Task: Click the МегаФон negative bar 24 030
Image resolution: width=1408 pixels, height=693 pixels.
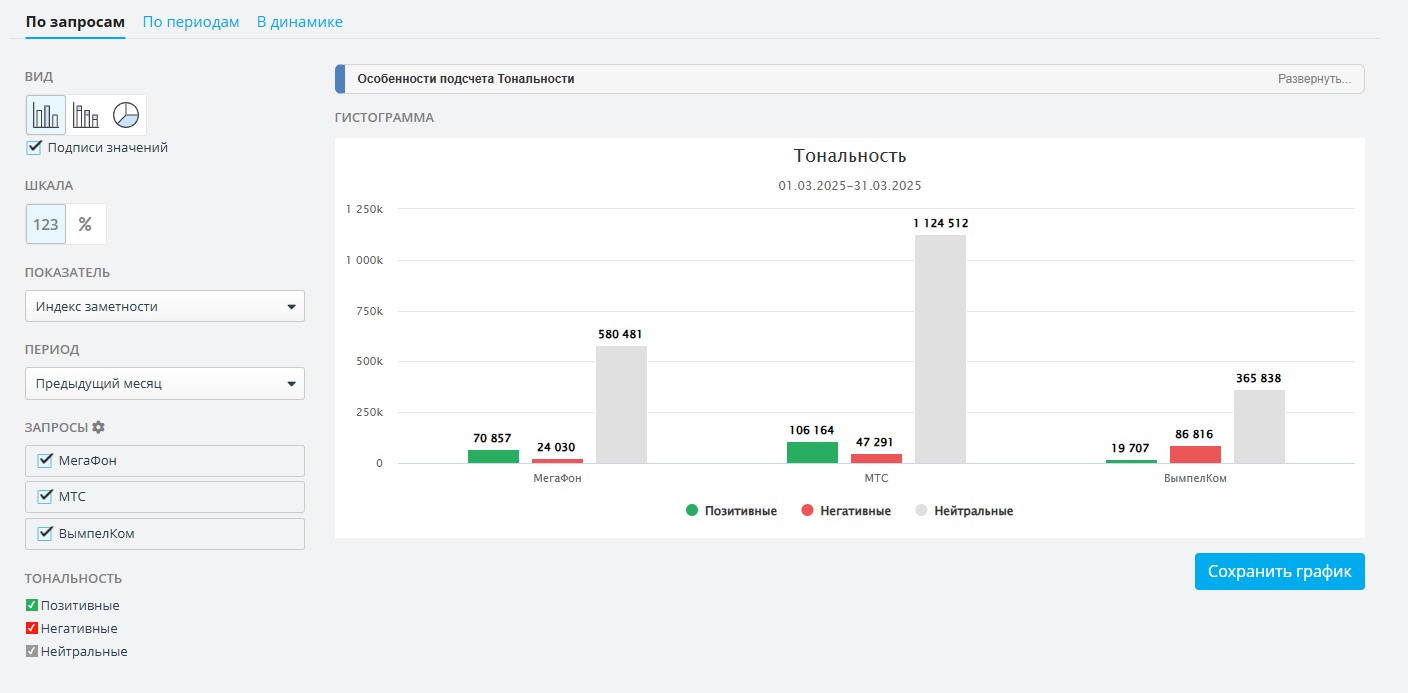Action: pyautogui.click(x=557, y=461)
